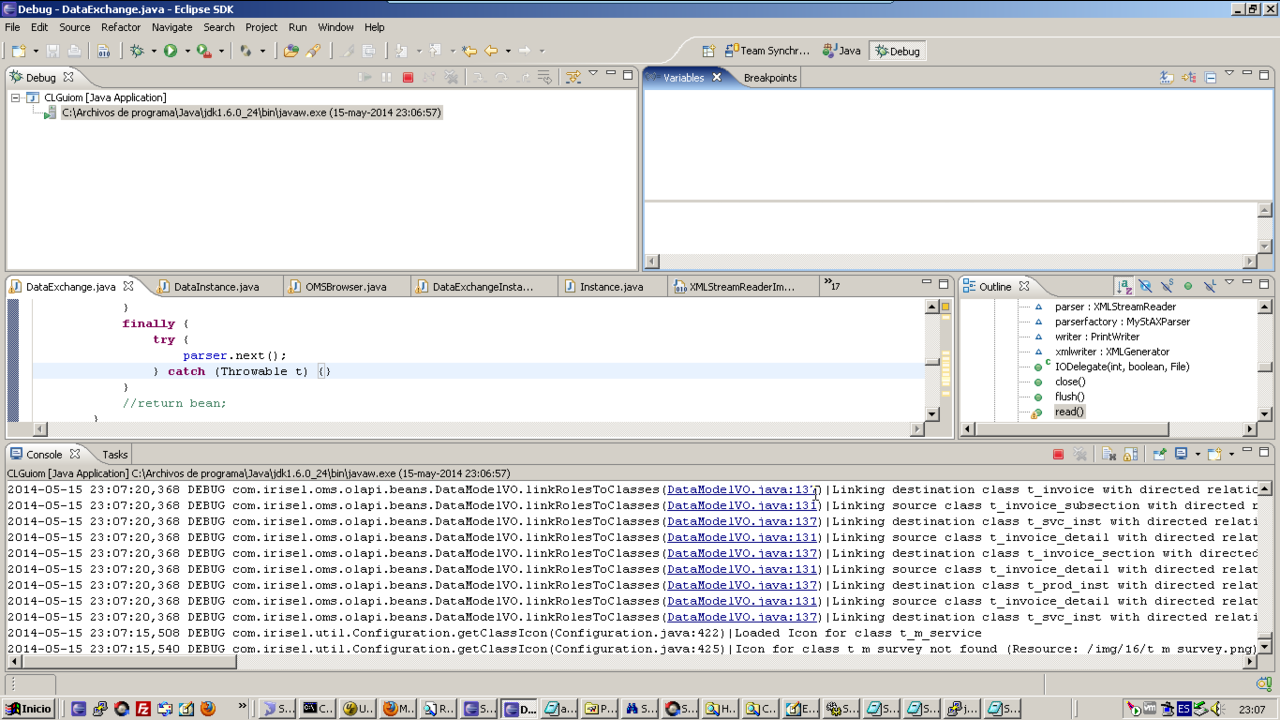This screenshot has height=720, width=1280.
Task: Click Show Logical Structure icon in Variables view
Action: (x=1189, y=77)
